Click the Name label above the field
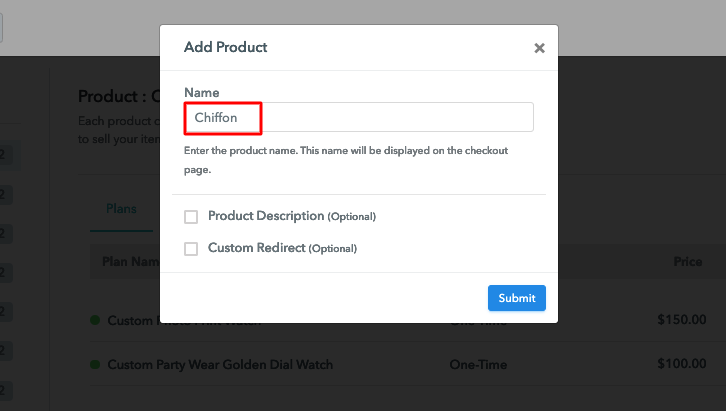 coord(201,93)
